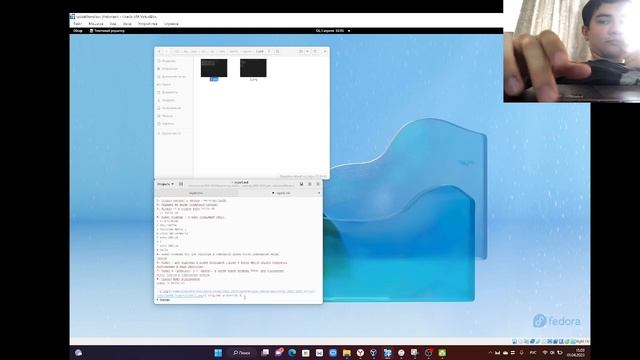Open Task View on the taskbar
The width and height of the screenshot is (640, 360).
265,353
